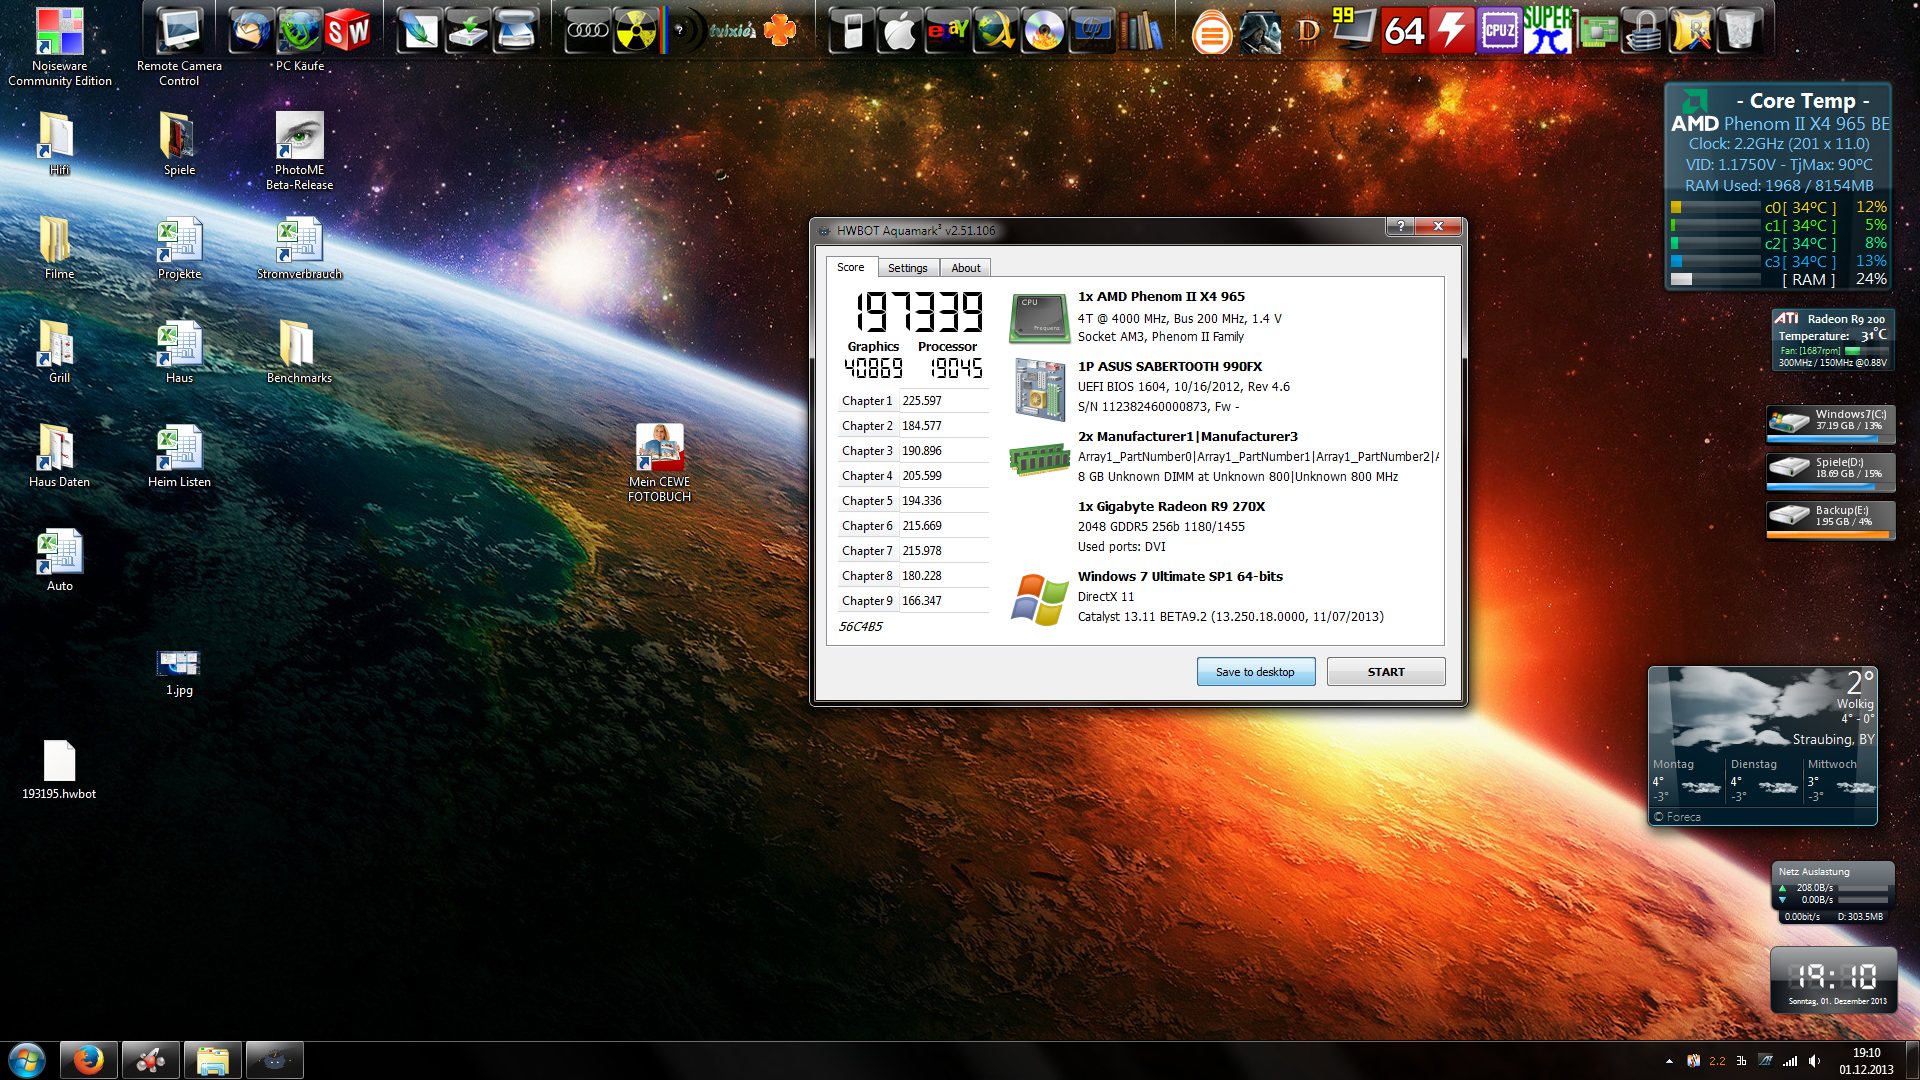
Task: Open Windows Explorer from the taskbar
Action: coord(213,1060)
